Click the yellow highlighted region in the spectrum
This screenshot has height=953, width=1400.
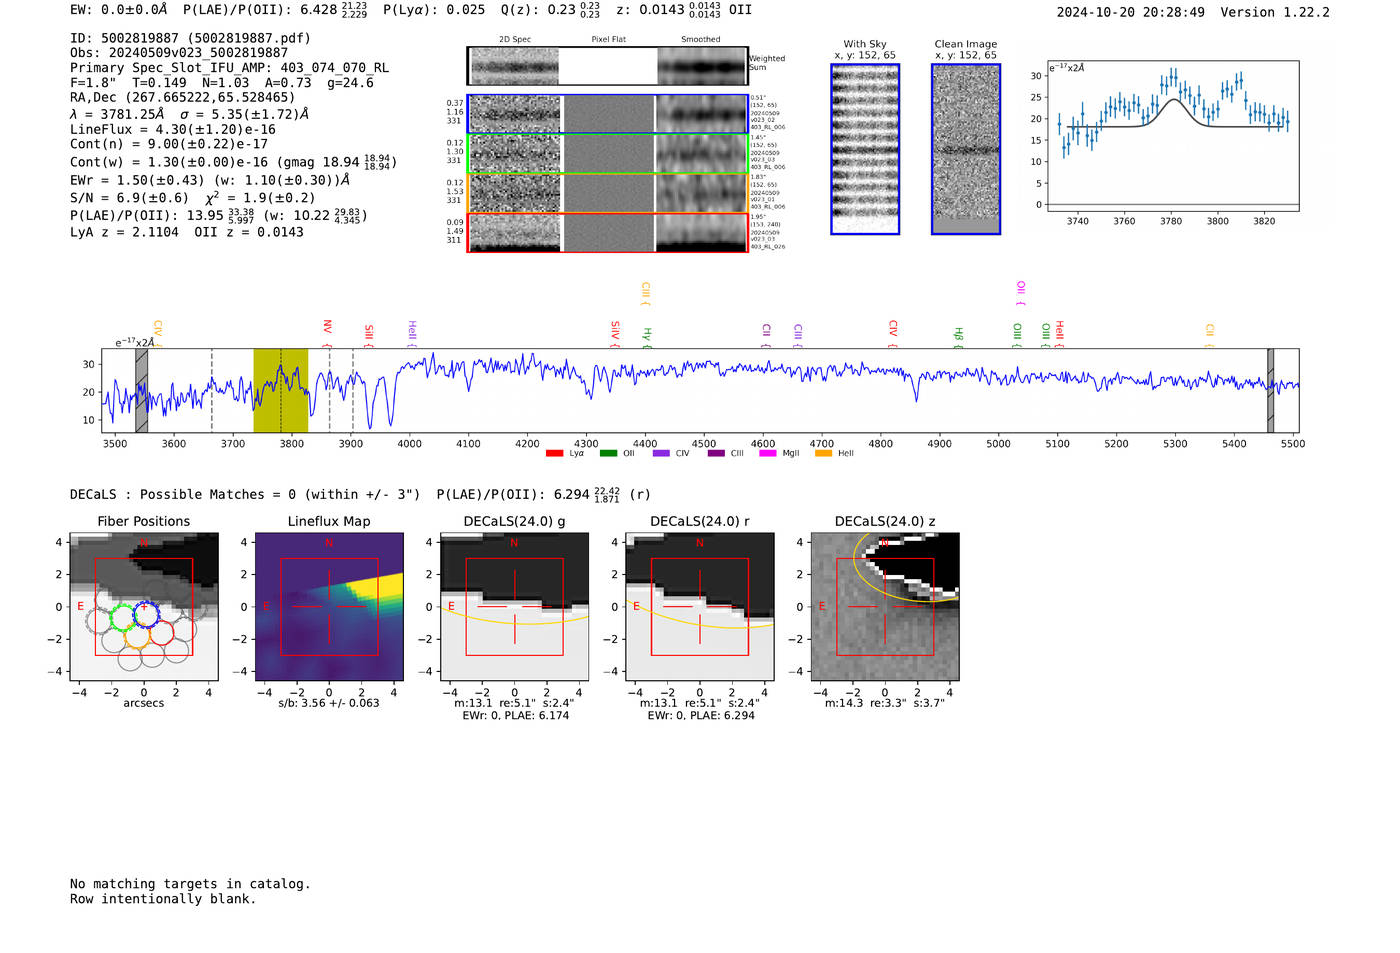281,390
